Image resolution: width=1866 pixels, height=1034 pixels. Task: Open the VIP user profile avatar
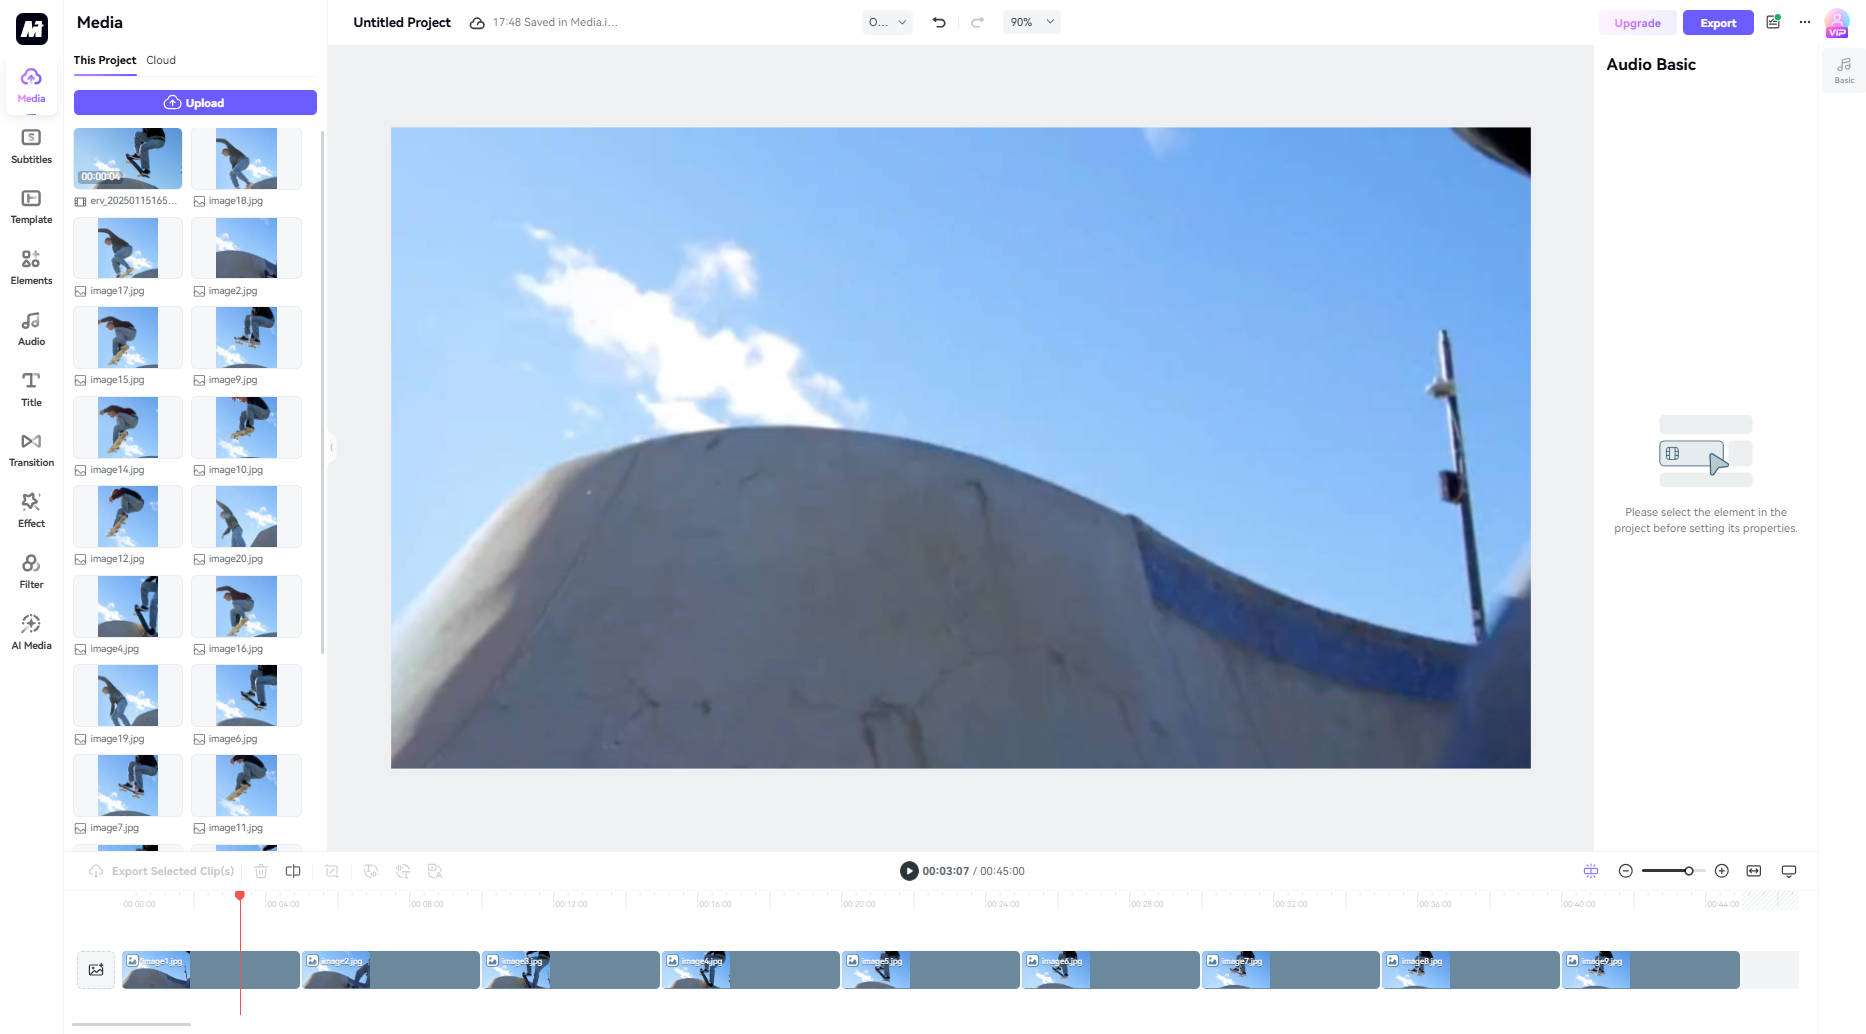[x=1837, y=23]
